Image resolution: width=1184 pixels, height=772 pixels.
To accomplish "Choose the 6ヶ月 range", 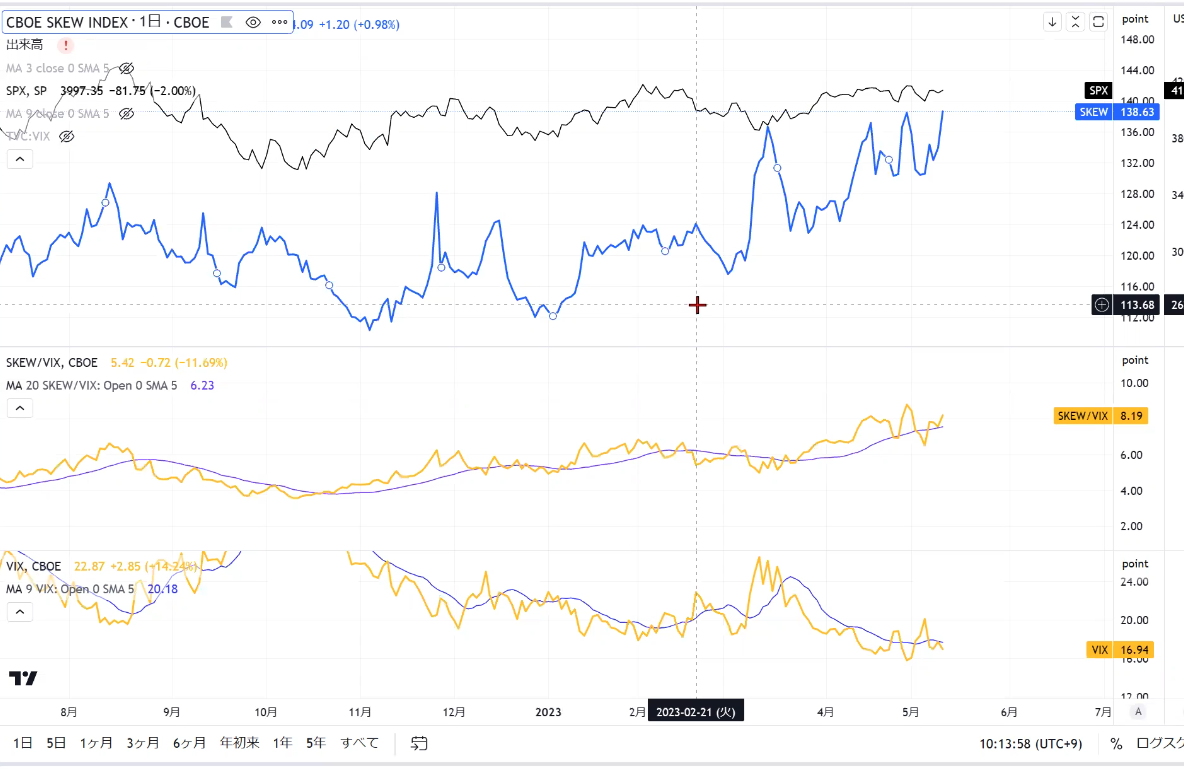I will pyautogui.click(x=190, y=743).
